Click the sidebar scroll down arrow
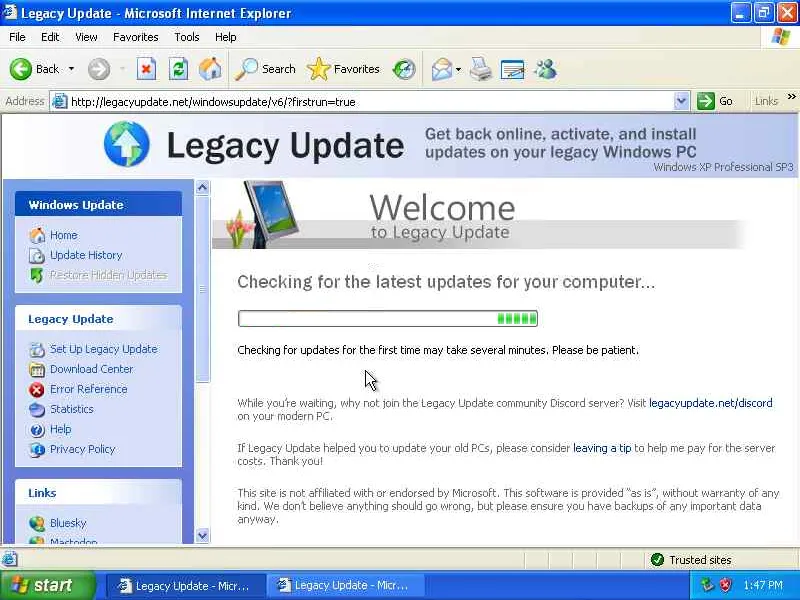The image size is (800, 600). point(203,536)
